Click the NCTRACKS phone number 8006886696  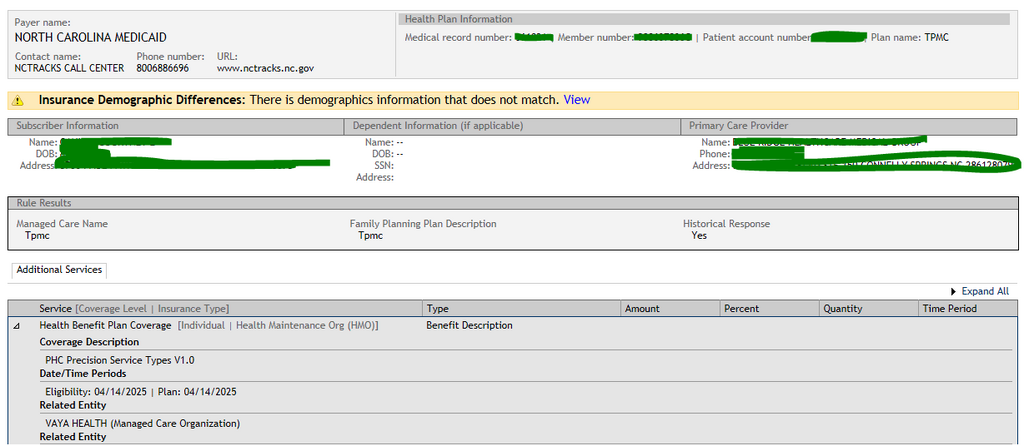[163, 68]
